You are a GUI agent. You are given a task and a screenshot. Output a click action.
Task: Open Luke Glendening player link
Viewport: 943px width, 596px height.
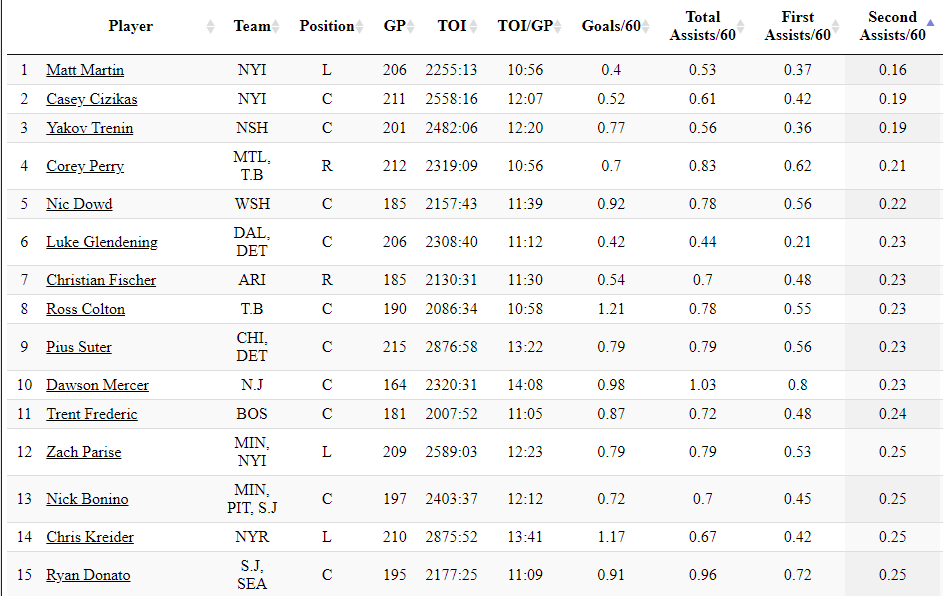[102, 242]
